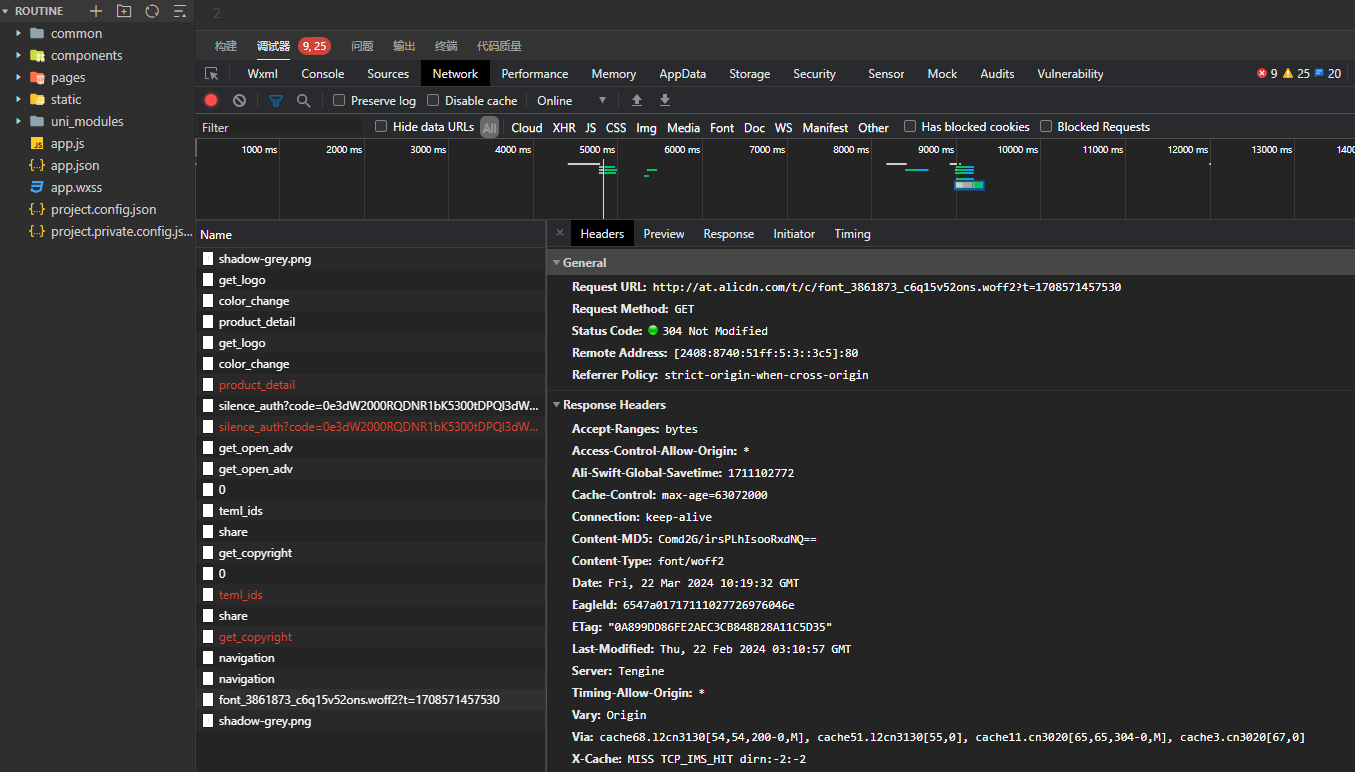Switch to the Sources tab
The image size is (1355, 772).
pos(388,74)
